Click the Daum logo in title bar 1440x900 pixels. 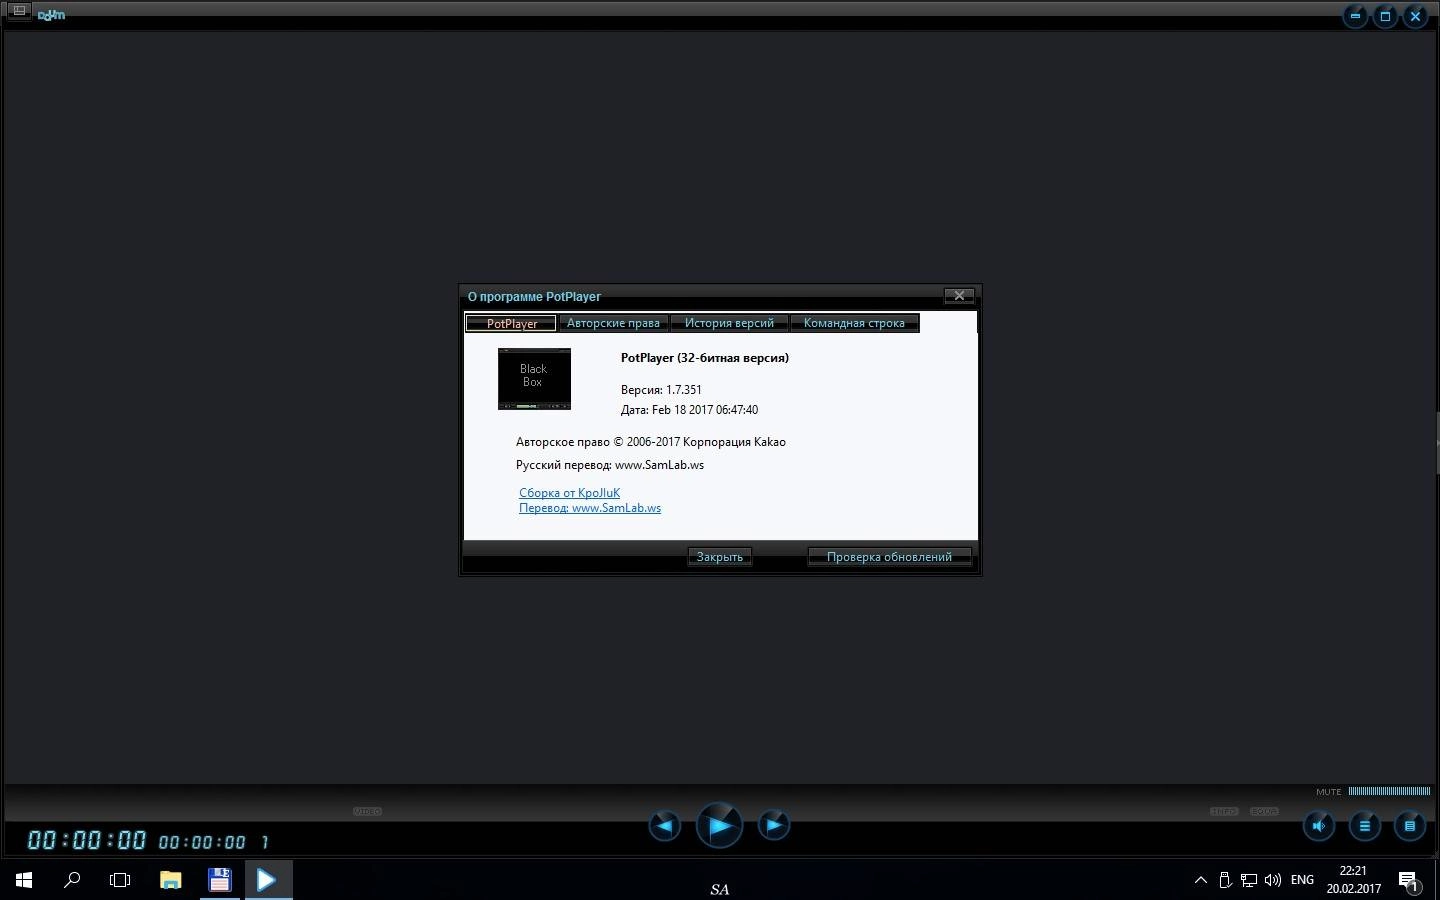pos(51,15)
